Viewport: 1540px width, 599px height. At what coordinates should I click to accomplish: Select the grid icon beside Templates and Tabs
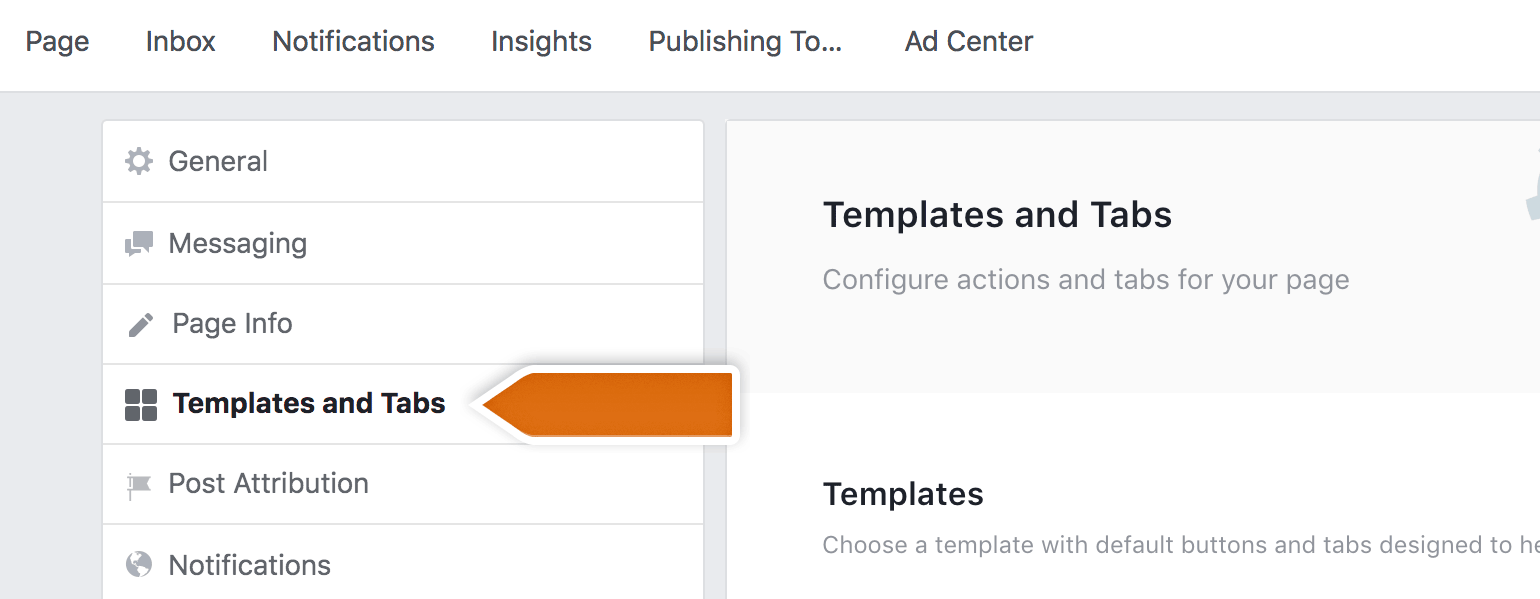(140, 403)
